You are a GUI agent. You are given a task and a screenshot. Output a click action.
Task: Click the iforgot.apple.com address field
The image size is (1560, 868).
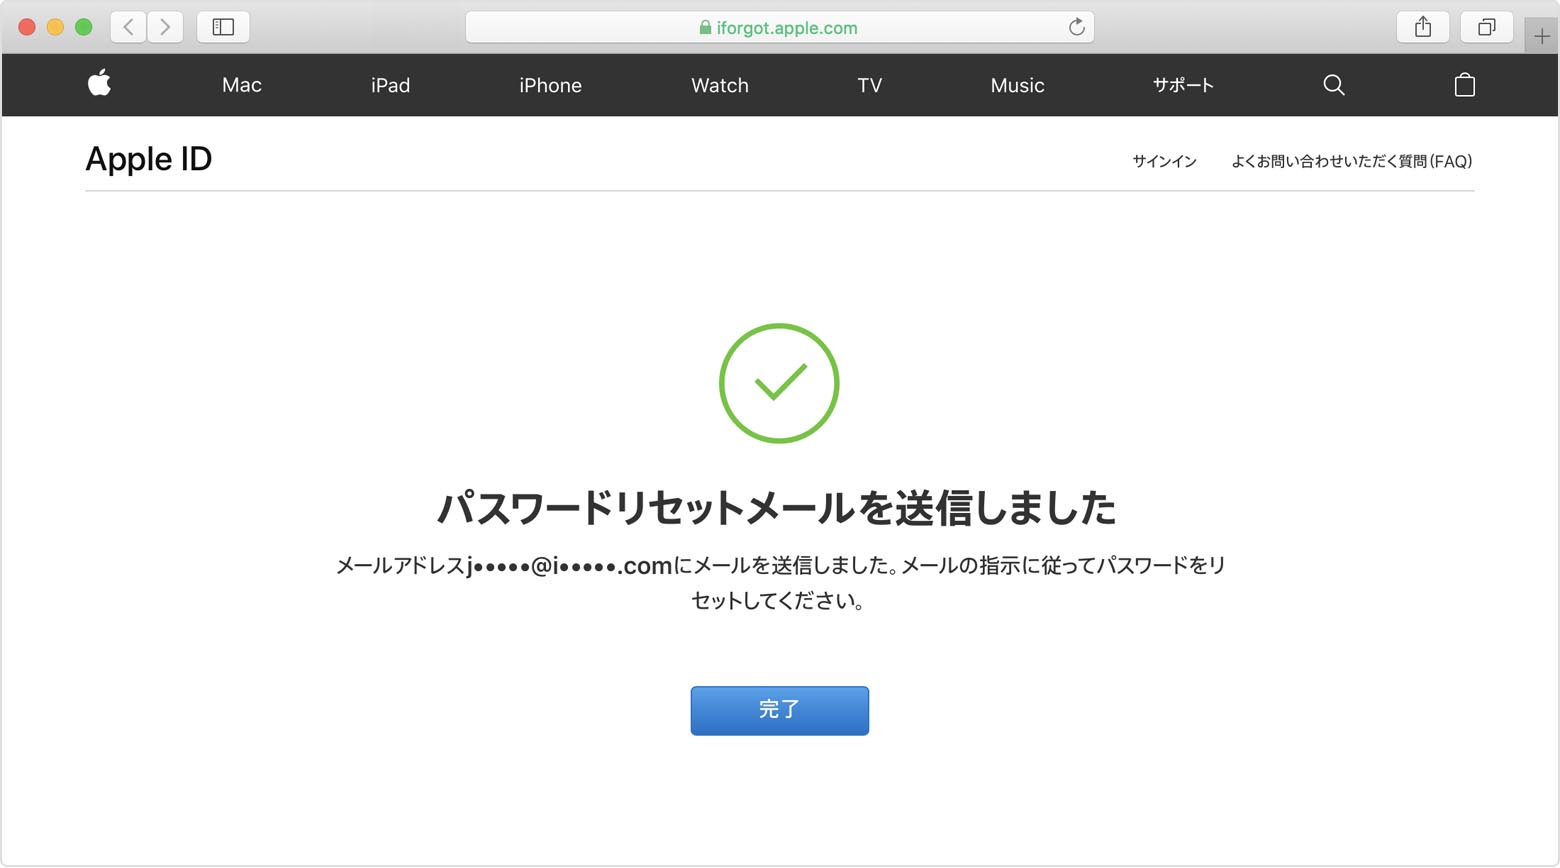pos(780,27)
